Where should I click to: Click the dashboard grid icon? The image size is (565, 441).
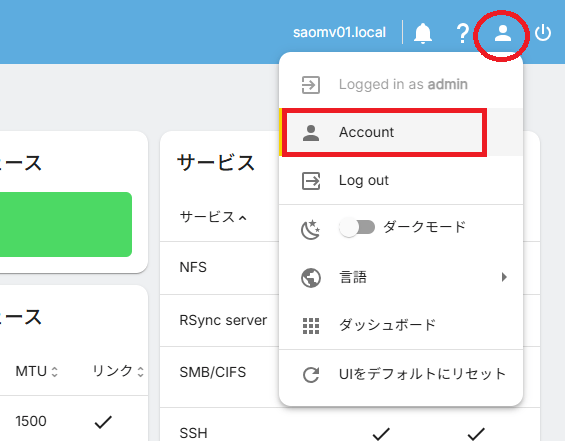coord(311,326)
